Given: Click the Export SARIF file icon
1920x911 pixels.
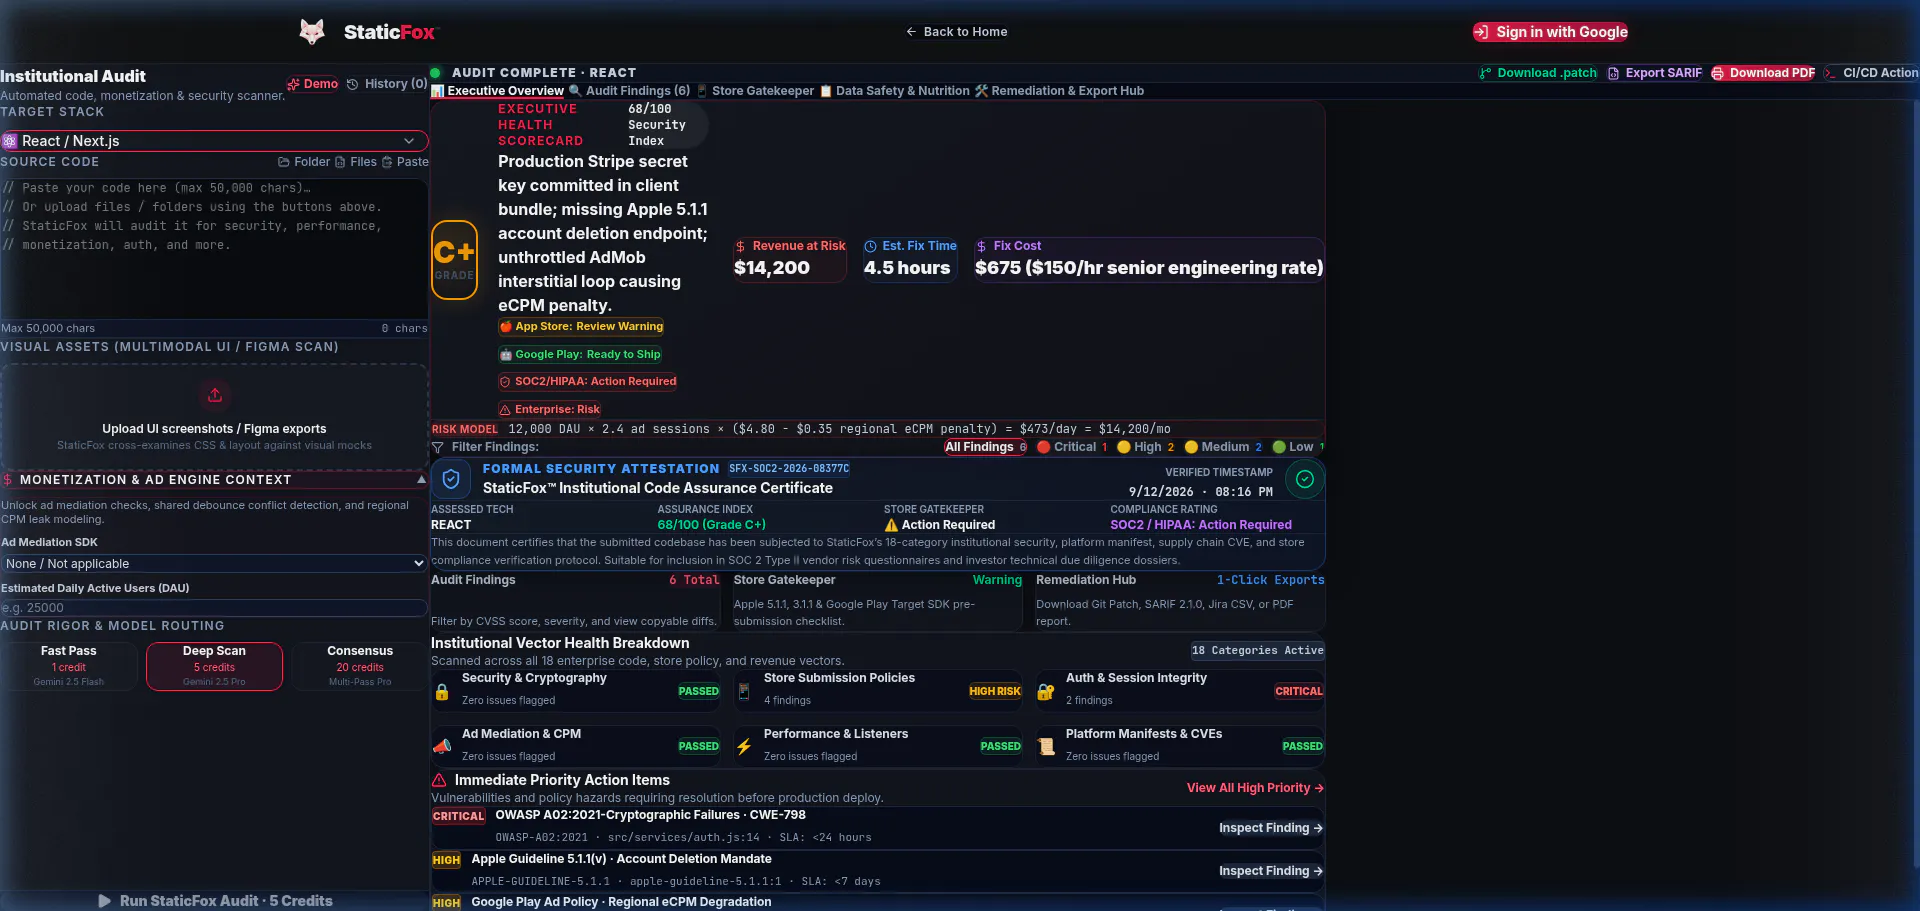Looking at the screenshot, I should pos(1613,73).
